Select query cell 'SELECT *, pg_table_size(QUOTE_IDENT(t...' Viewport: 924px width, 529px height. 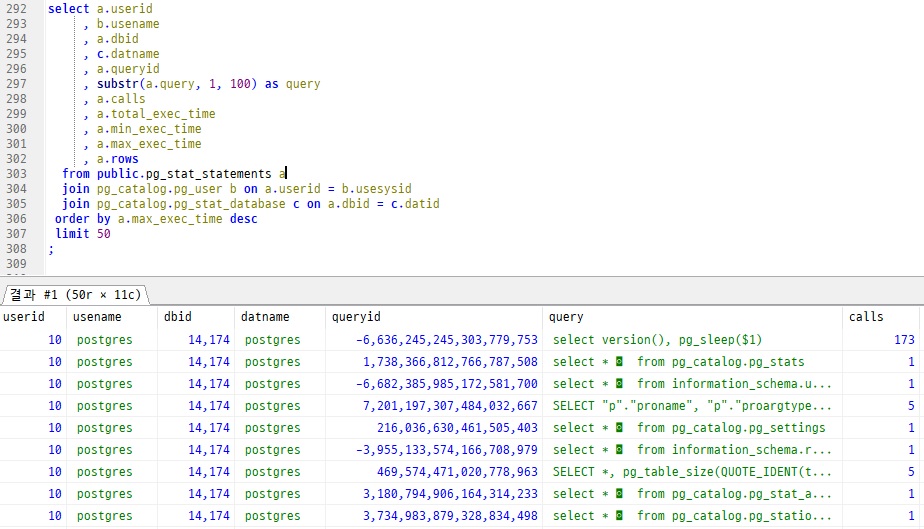[692, 472]
